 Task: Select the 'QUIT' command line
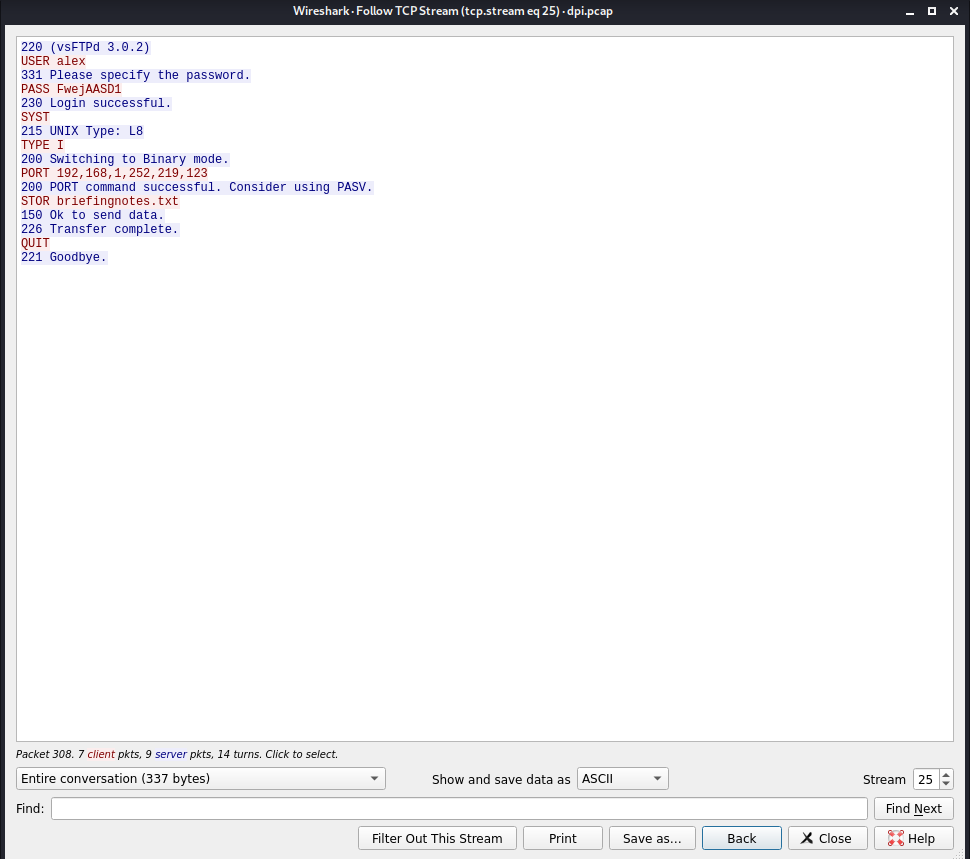tap(35, 243)
